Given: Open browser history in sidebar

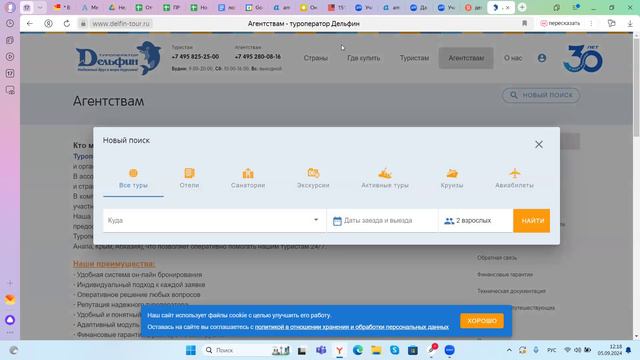Looking at the screenshot, I should [10, 24].
